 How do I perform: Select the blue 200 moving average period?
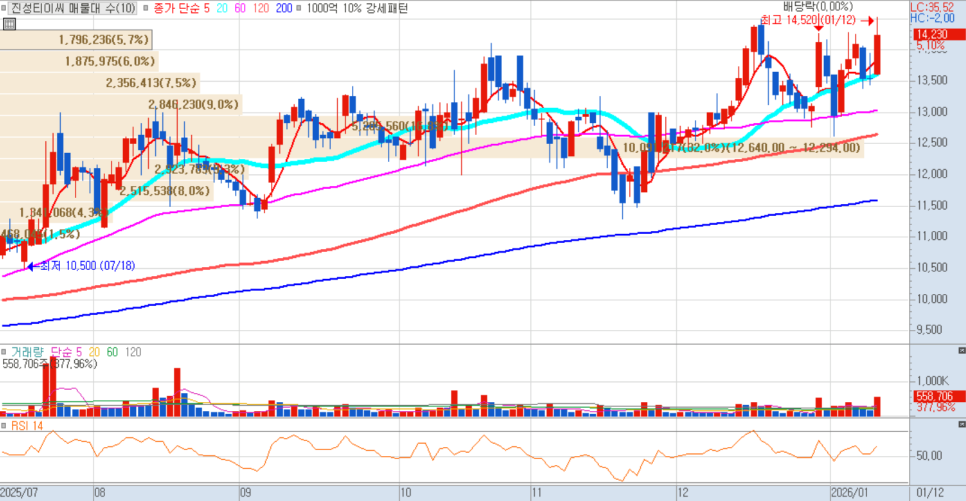click(x=283, y=8)
